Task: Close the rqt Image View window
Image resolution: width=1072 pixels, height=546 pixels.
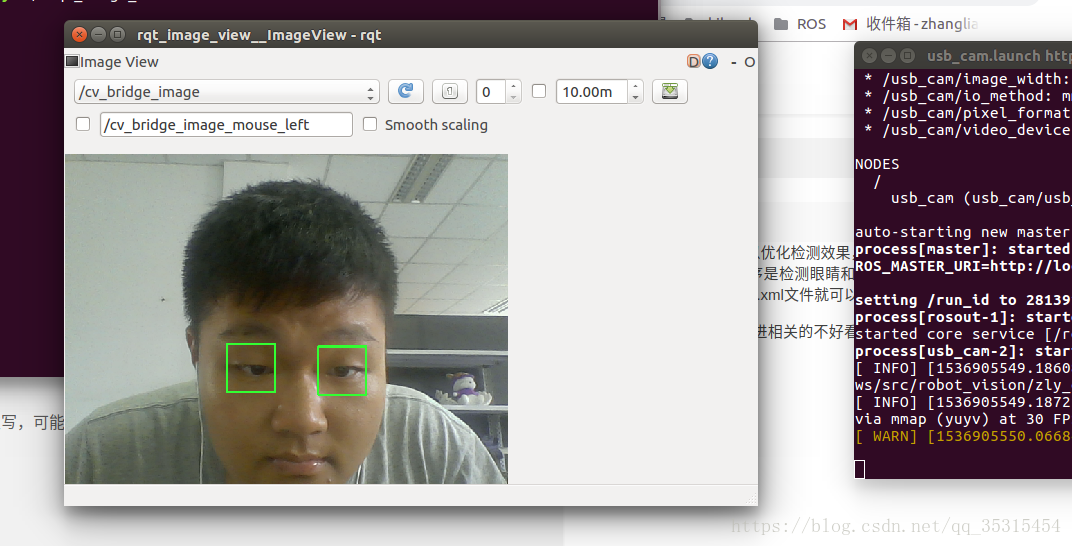Action: (79, 34)
